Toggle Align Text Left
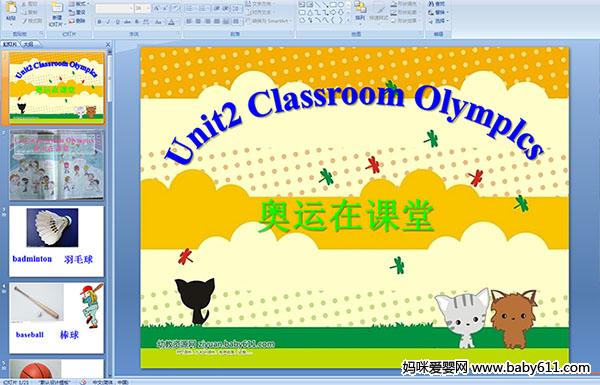The image size is (600, 385). point(189,21)
